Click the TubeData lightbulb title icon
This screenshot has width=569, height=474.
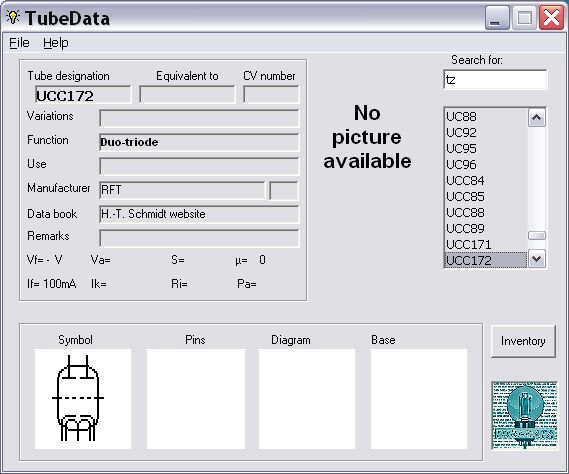click(x=13, y=17)
